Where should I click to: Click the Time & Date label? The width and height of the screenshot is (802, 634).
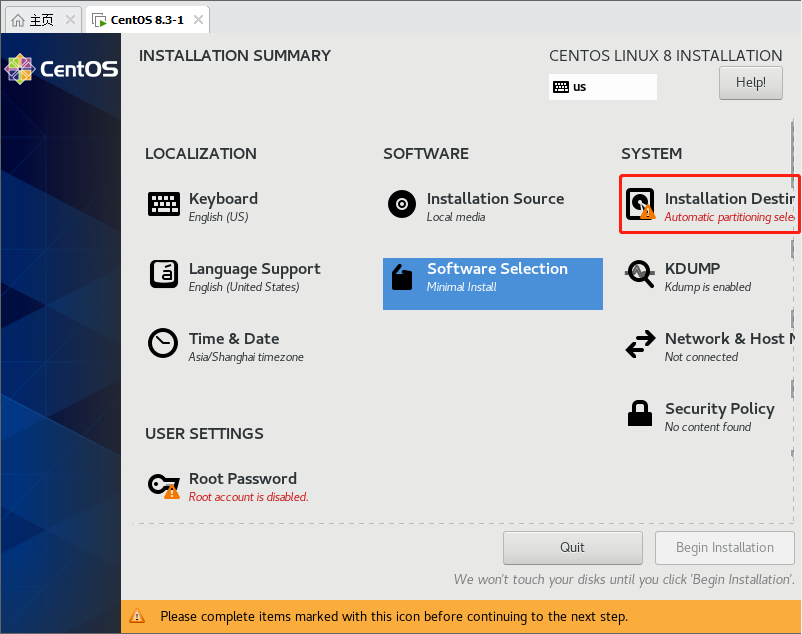pos(234,338)
